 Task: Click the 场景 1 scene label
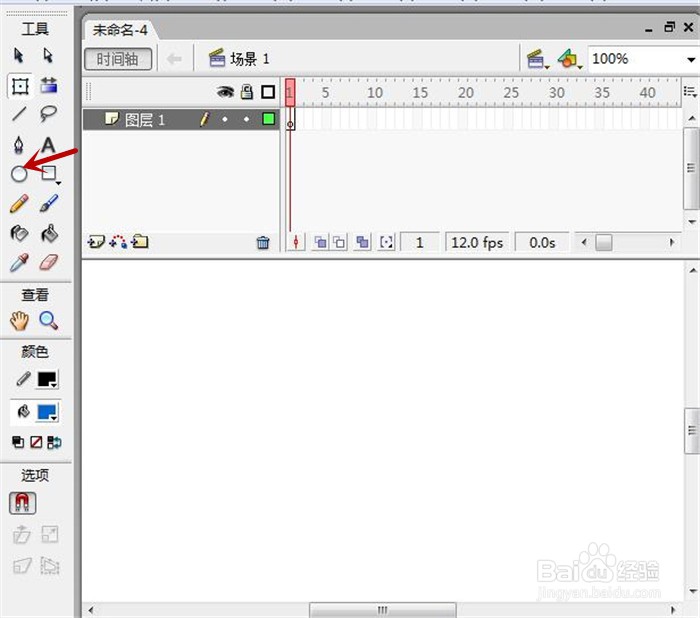point(239,58)
